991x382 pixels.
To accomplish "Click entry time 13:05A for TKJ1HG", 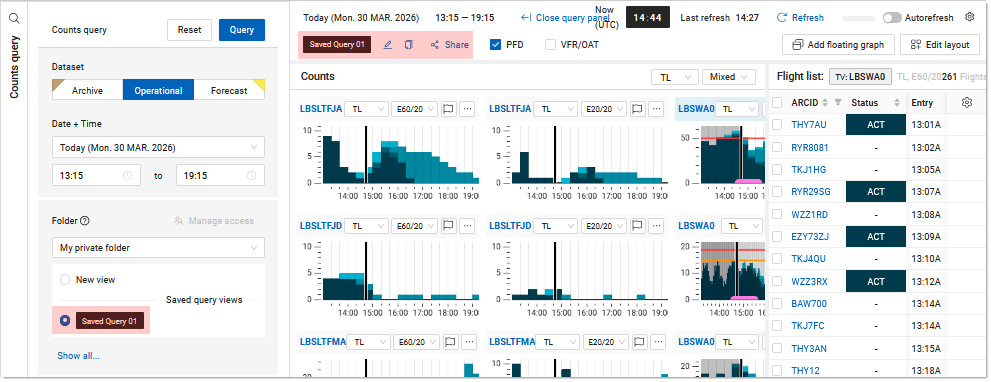I will click(x=926, y=169).
